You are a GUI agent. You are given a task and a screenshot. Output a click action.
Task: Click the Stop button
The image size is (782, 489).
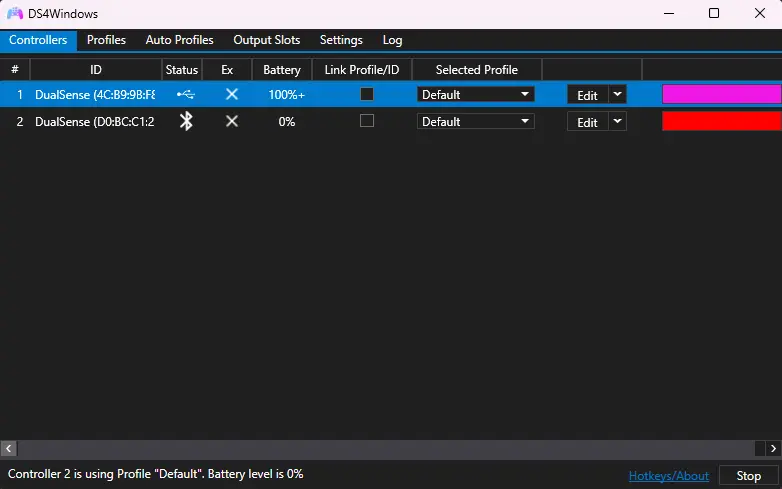pos(749,476)
